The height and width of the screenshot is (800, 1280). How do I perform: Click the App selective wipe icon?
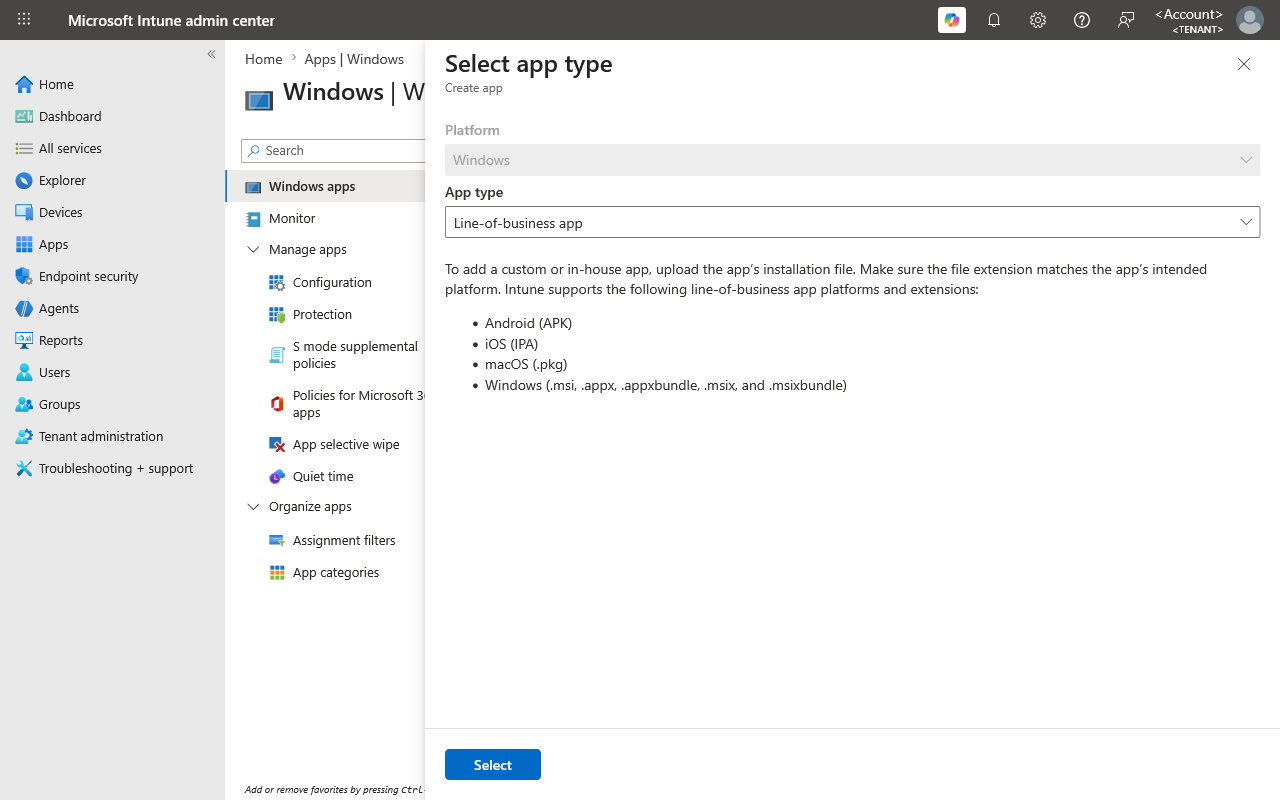coord(277,444)
